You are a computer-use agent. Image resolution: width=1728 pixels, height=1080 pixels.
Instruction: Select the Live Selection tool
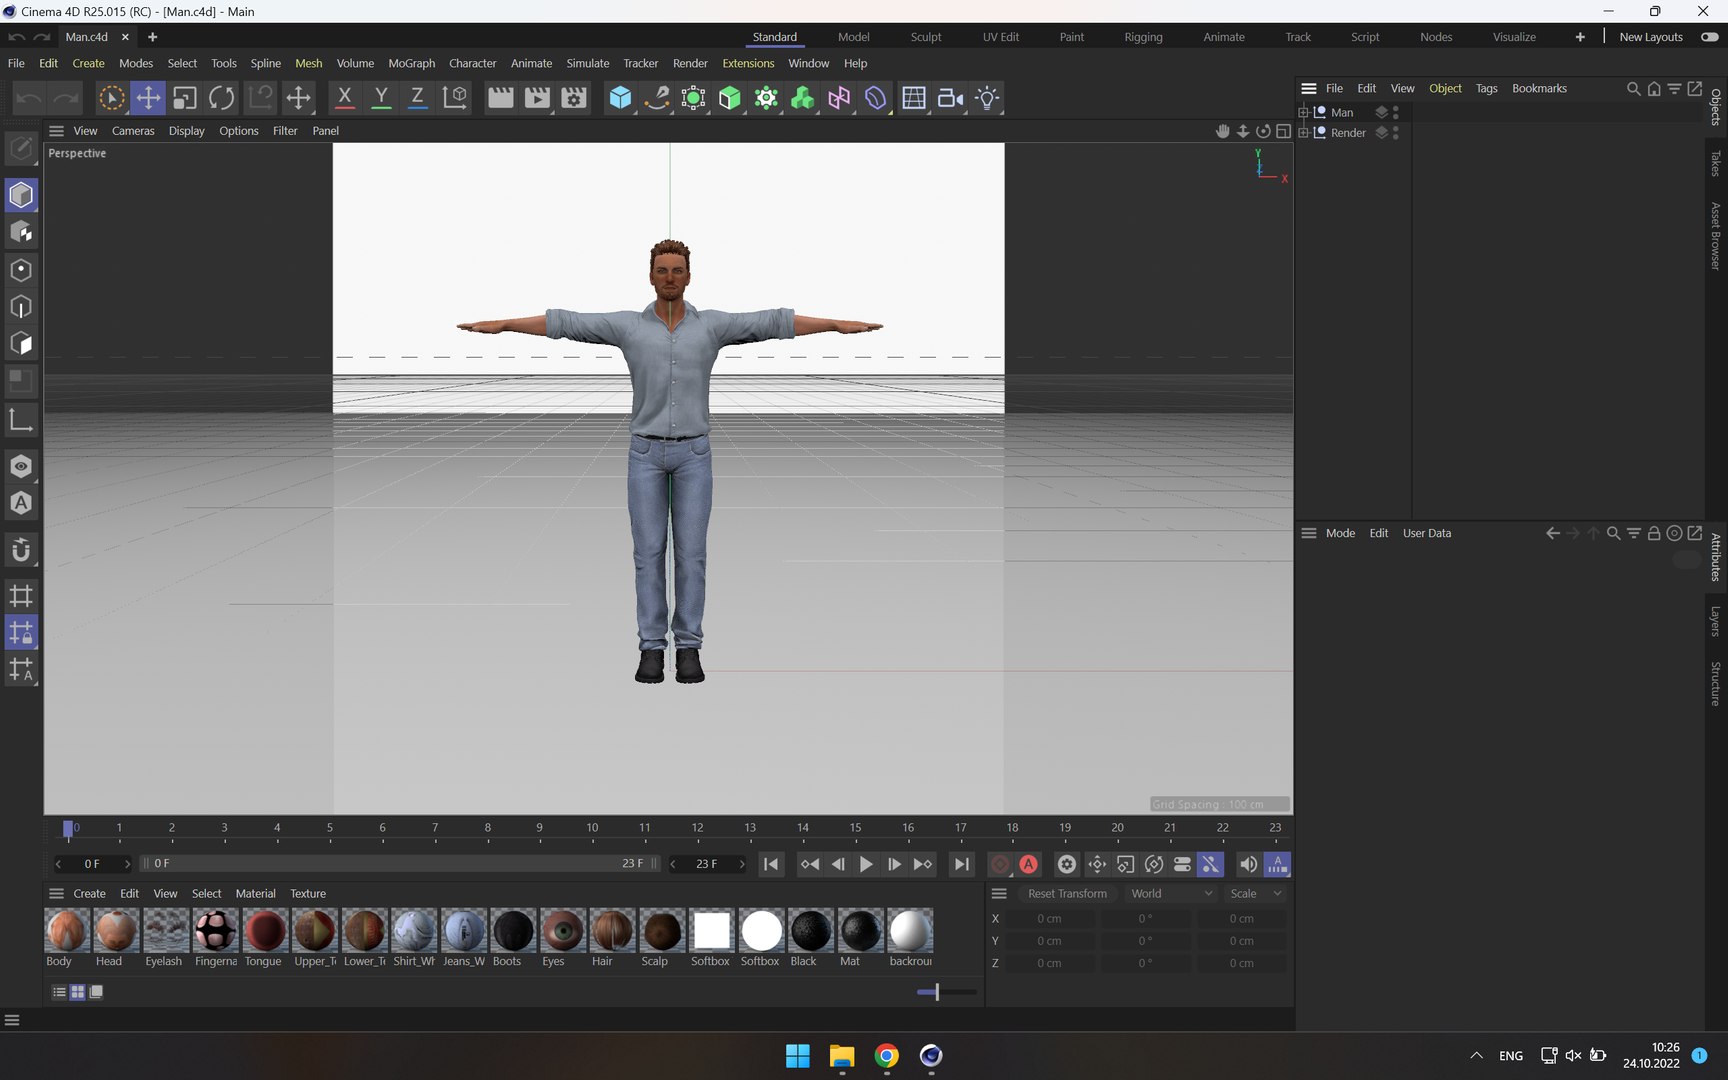click(x=111, y=98)
